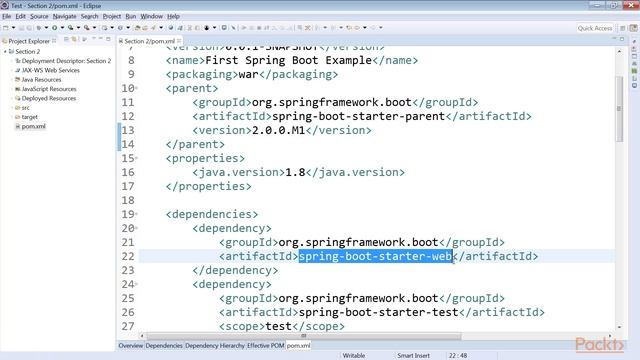Collapse the dependency element on line 24
Viewport: 640px width, 360px height.
point(136,284)
